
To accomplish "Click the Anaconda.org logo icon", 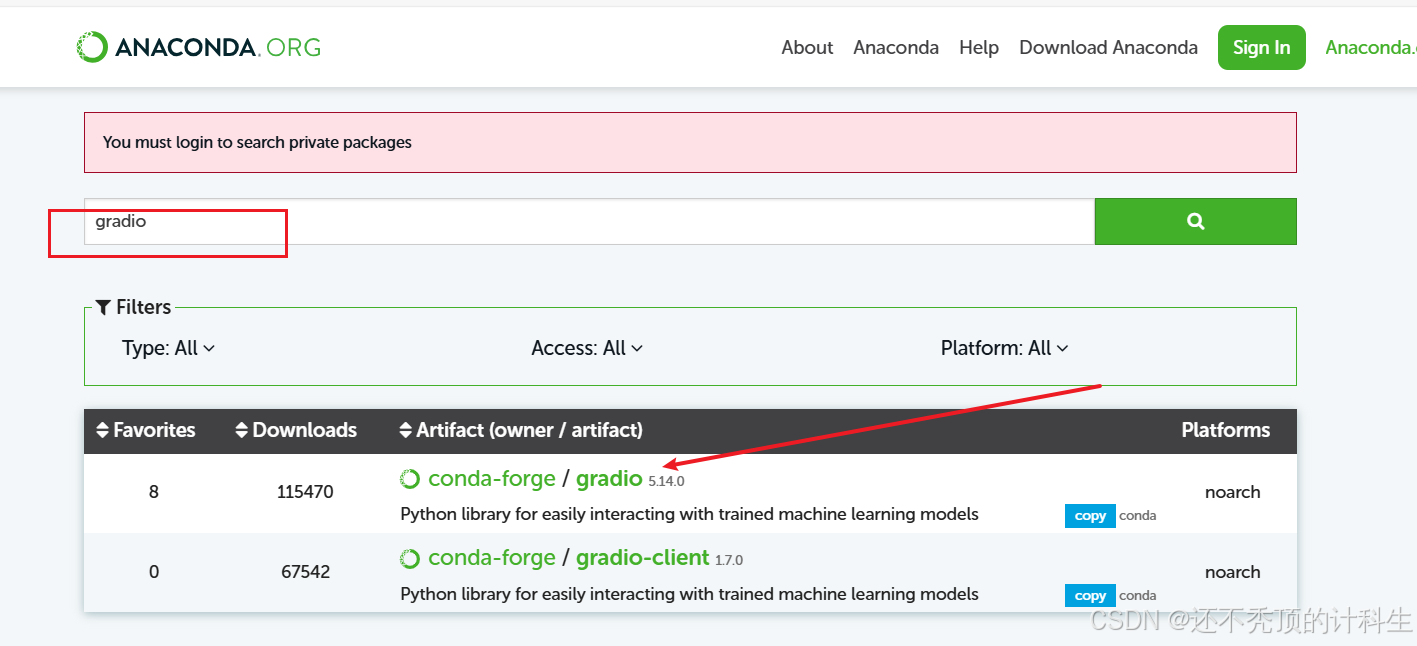I will pyautogui.click(x=92, y=47).
